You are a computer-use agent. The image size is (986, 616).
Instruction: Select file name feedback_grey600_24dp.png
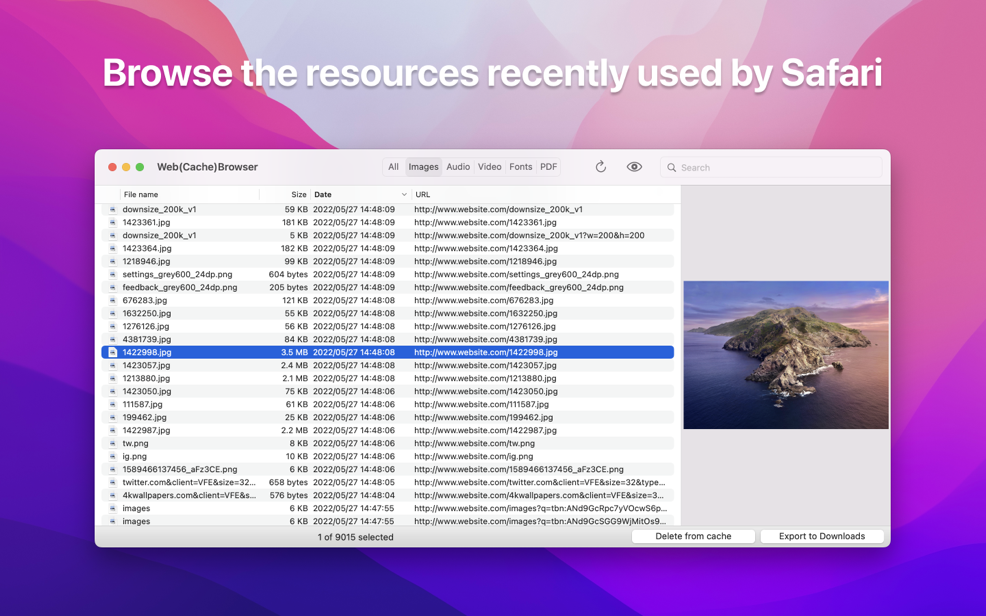[180, 287]
